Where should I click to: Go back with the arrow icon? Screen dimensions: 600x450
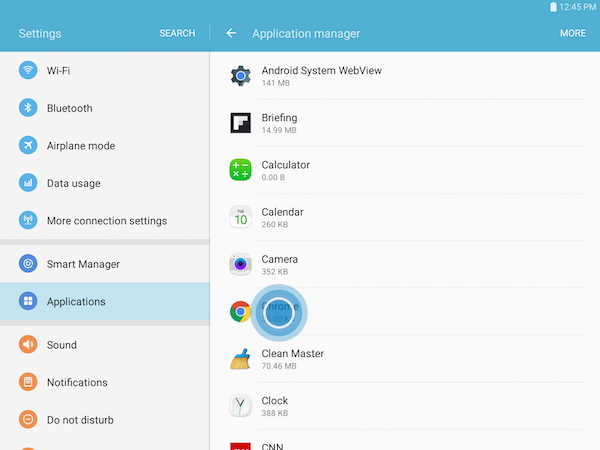coord(231,33)
